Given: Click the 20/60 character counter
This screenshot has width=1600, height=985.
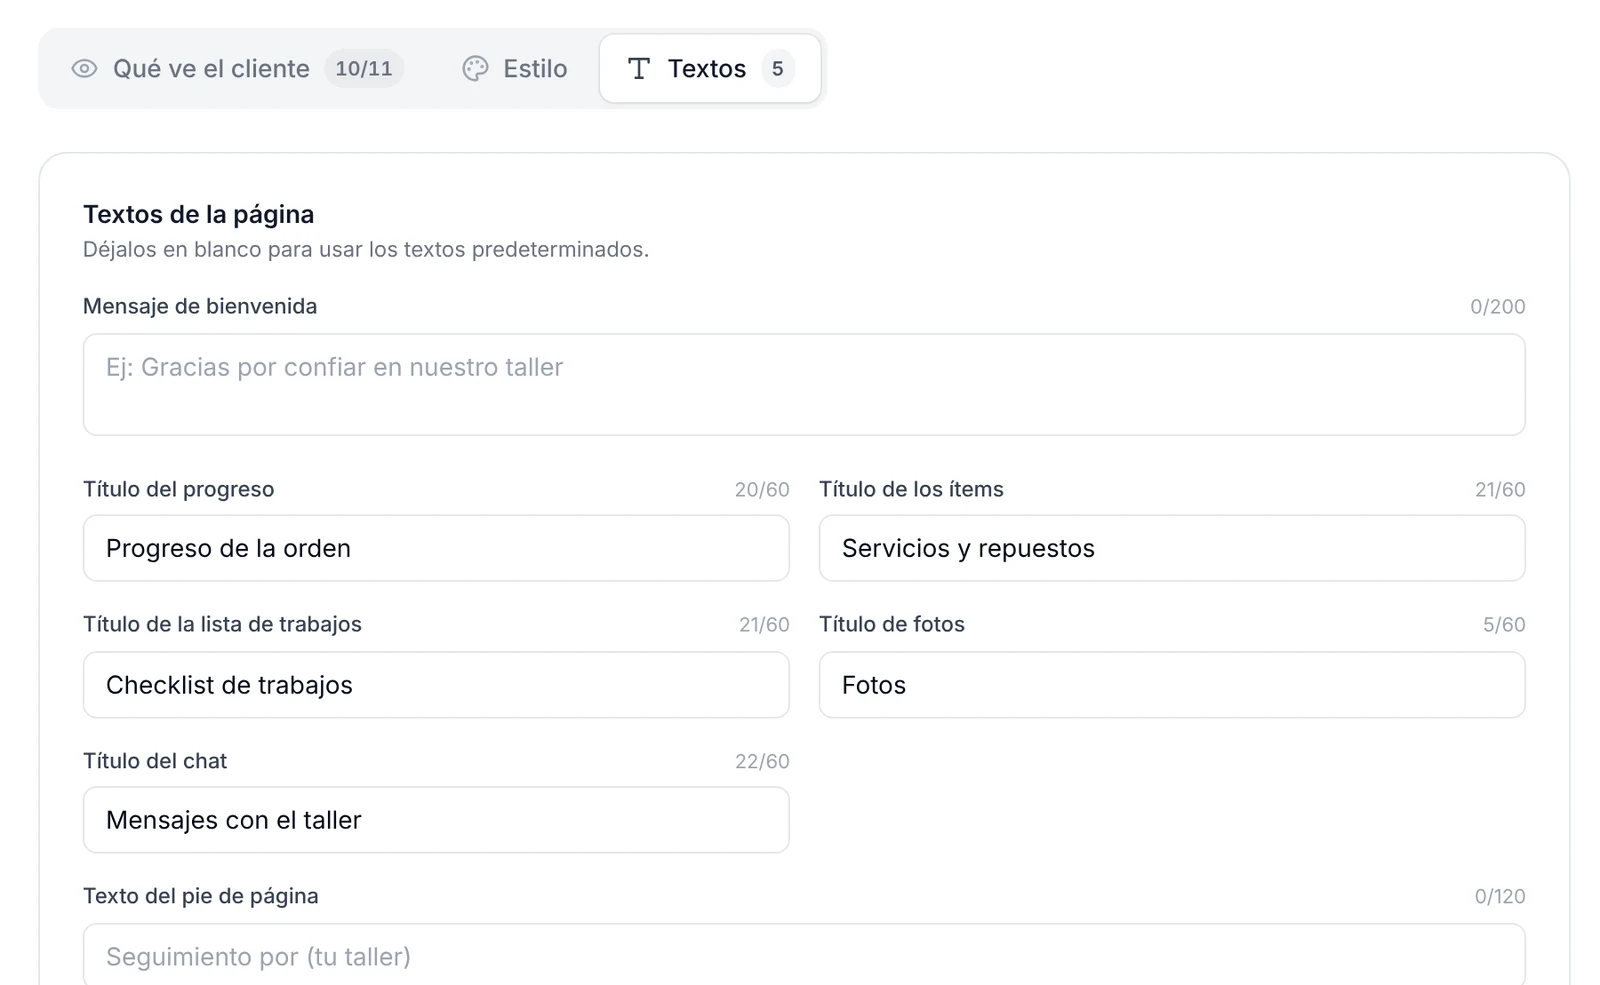Looking at the screenshot, I should tap(762, 490).
